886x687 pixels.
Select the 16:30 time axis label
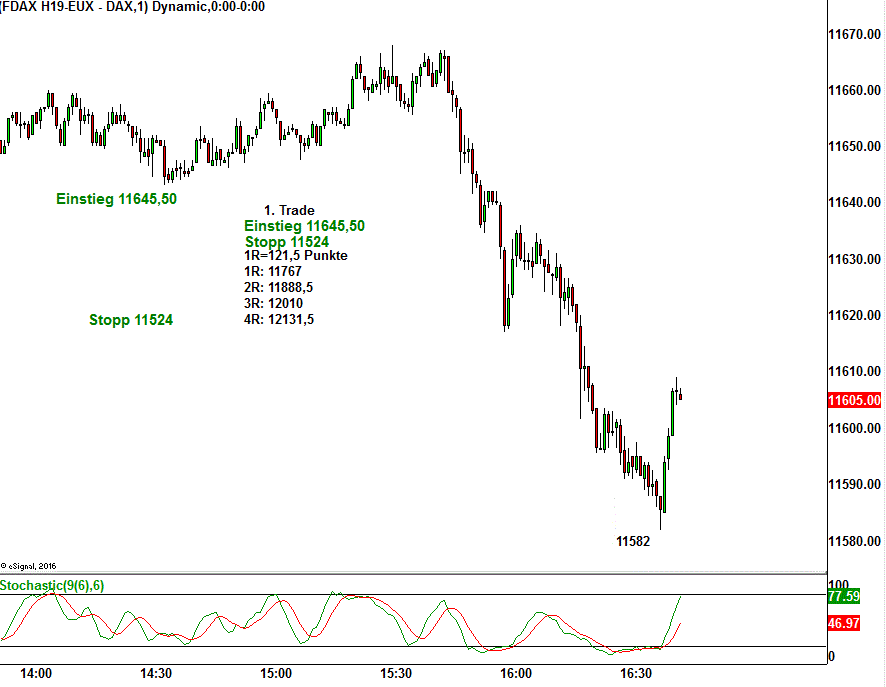click(x=636, y=673)
